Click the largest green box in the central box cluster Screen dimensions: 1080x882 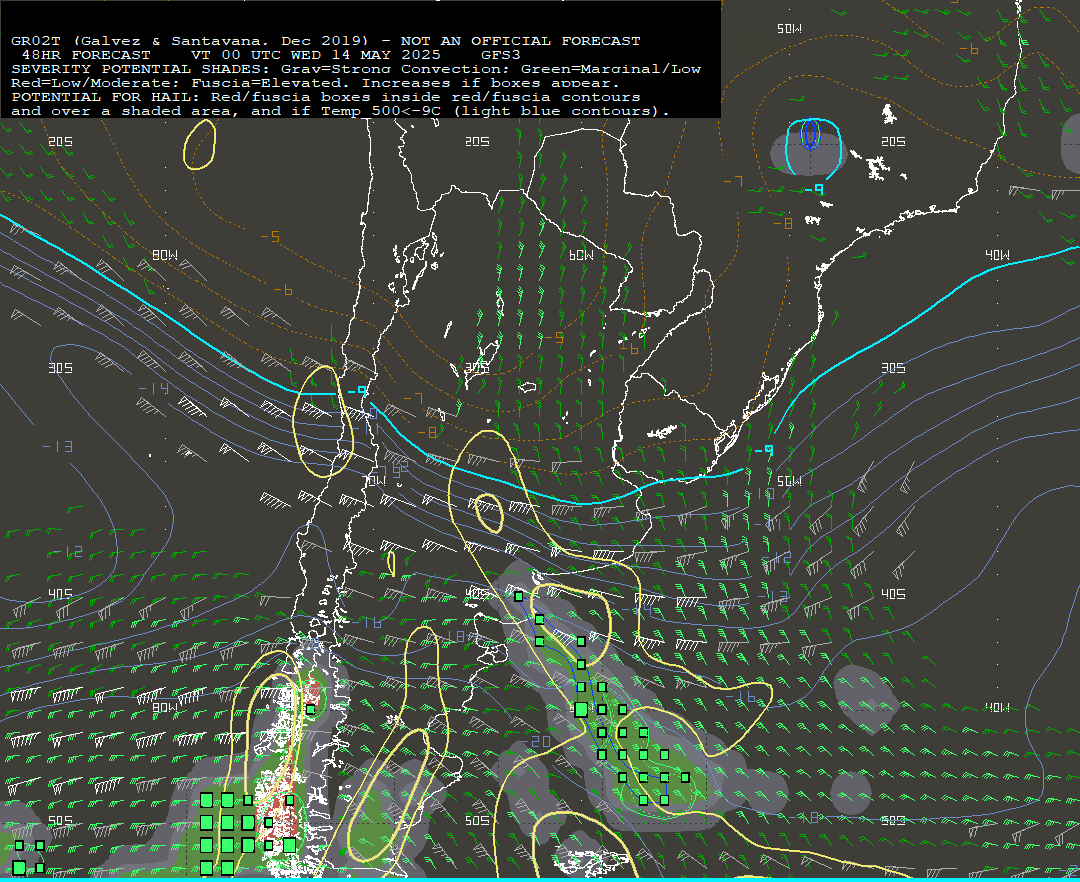click(x=581, y=709)
